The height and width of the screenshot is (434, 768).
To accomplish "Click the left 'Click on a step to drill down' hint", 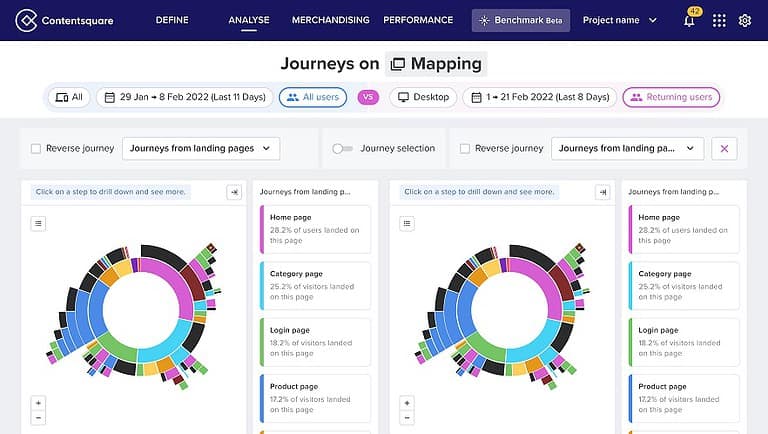I will tap(111, 192).
